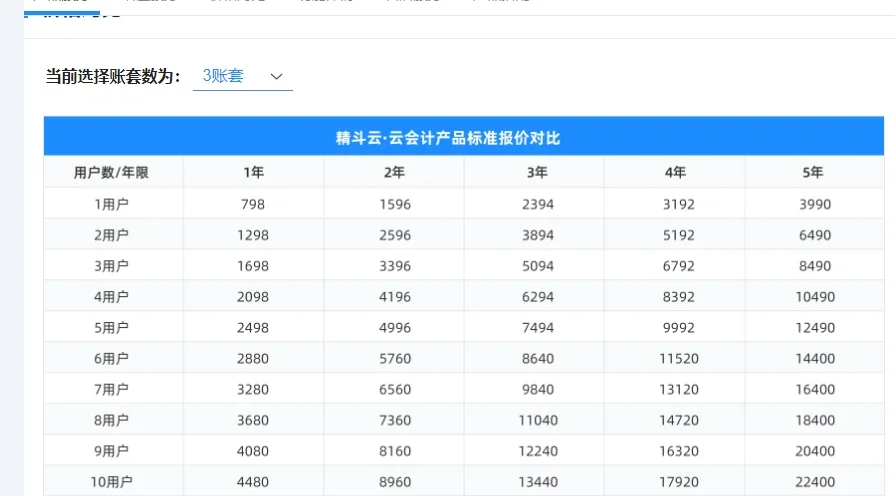Click price 2098 for 4用户 1年
The height and width of the screenshot is (496, 895).
[253, 297]
